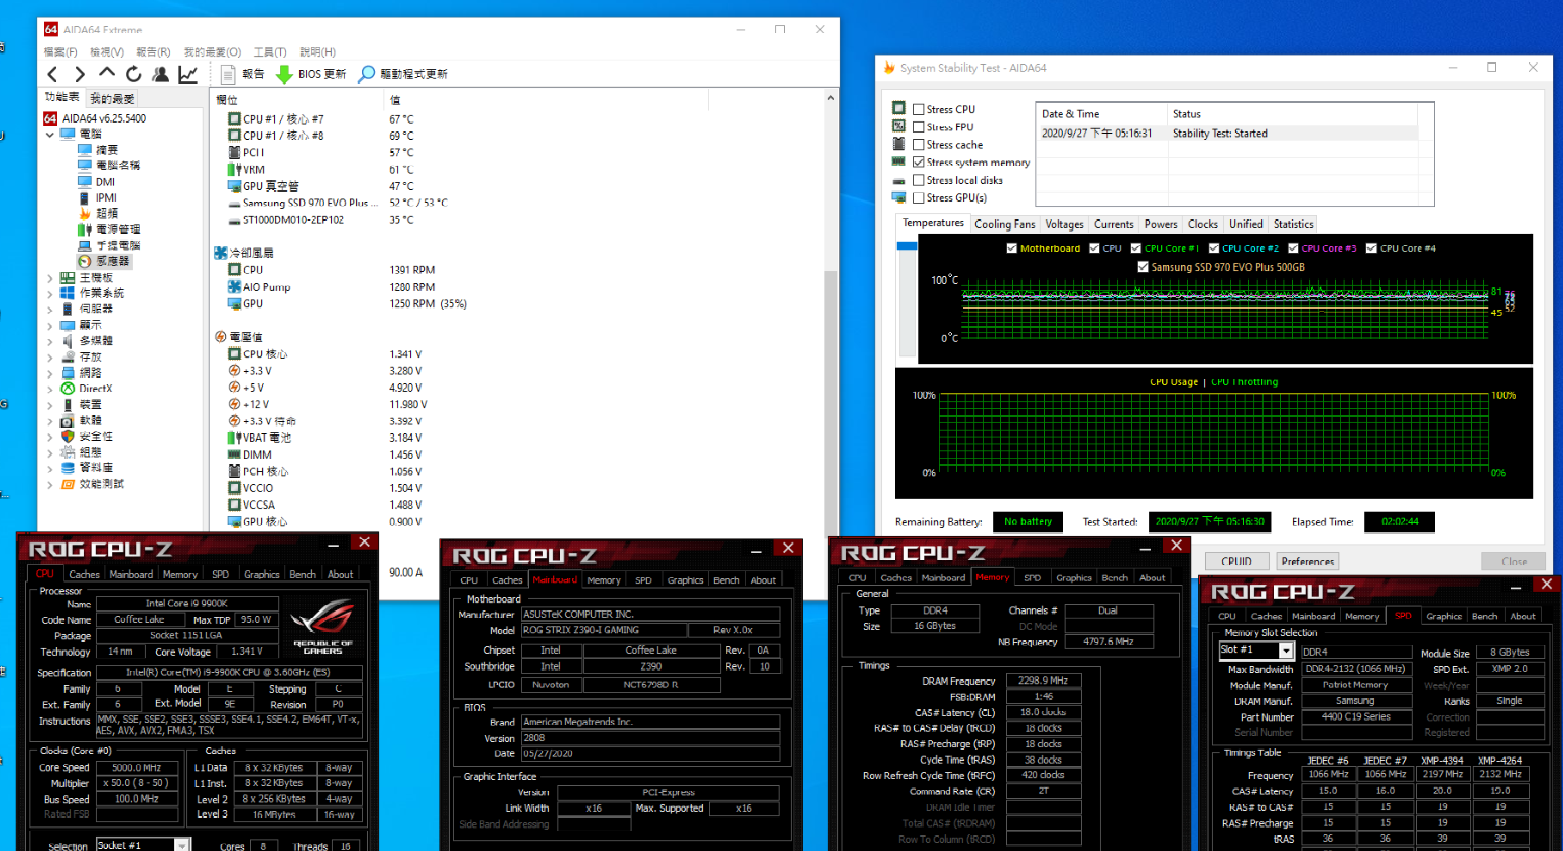Go forward with AIDA64 toolbar forward arrow
1563x851 pixels.
click(x=80, y=74)
